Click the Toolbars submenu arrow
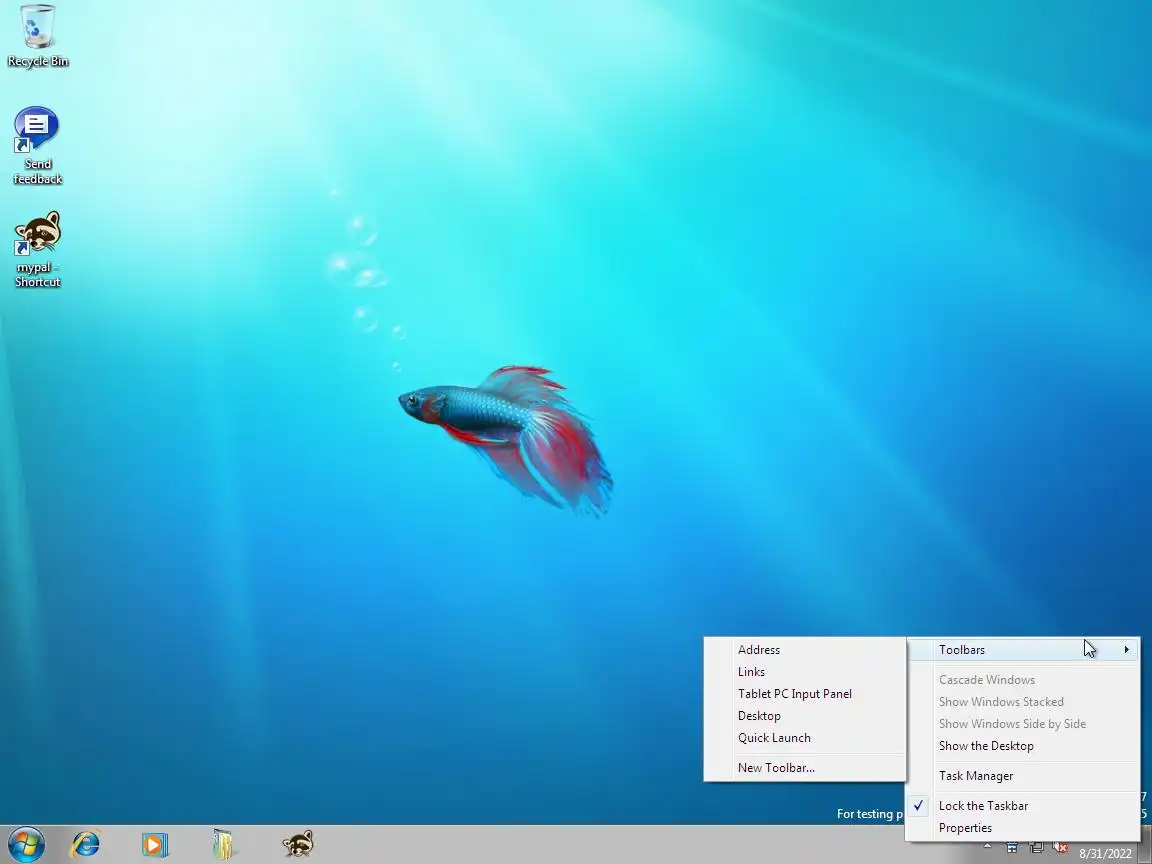The image size is (1152, 864). pyautogui.click(x=1126, y=649)
